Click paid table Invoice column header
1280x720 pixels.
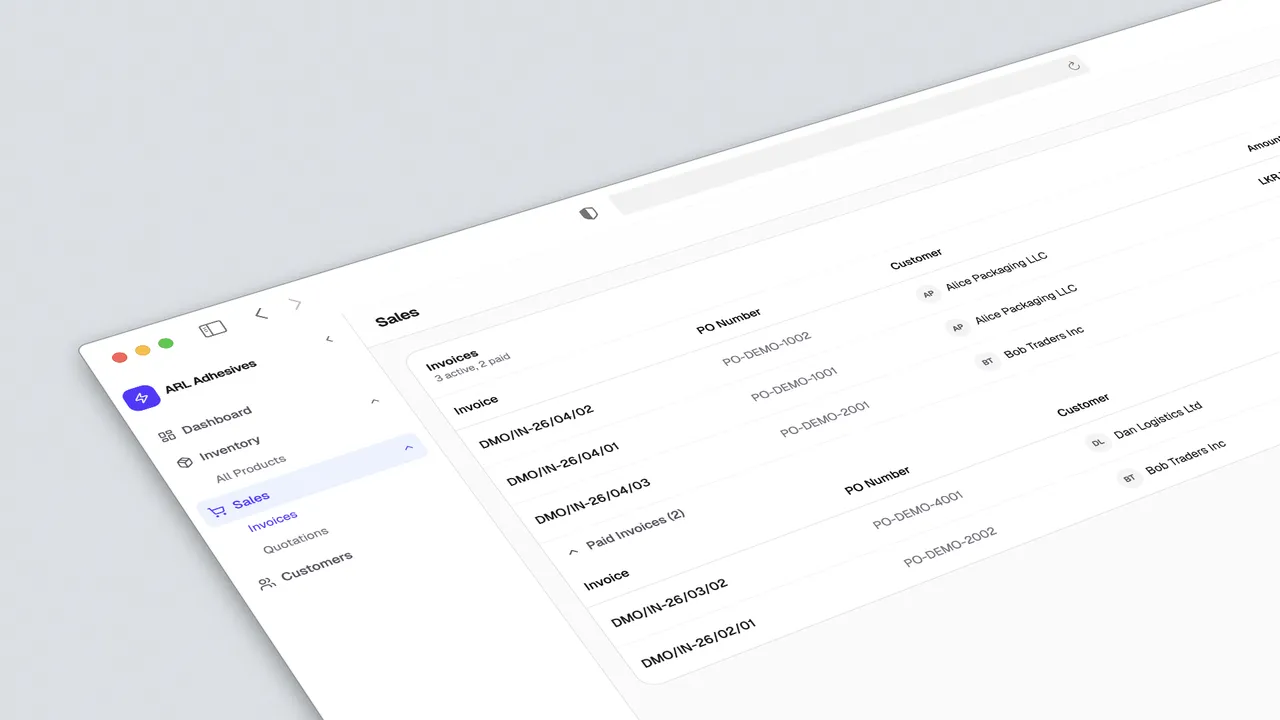[607, 579]
